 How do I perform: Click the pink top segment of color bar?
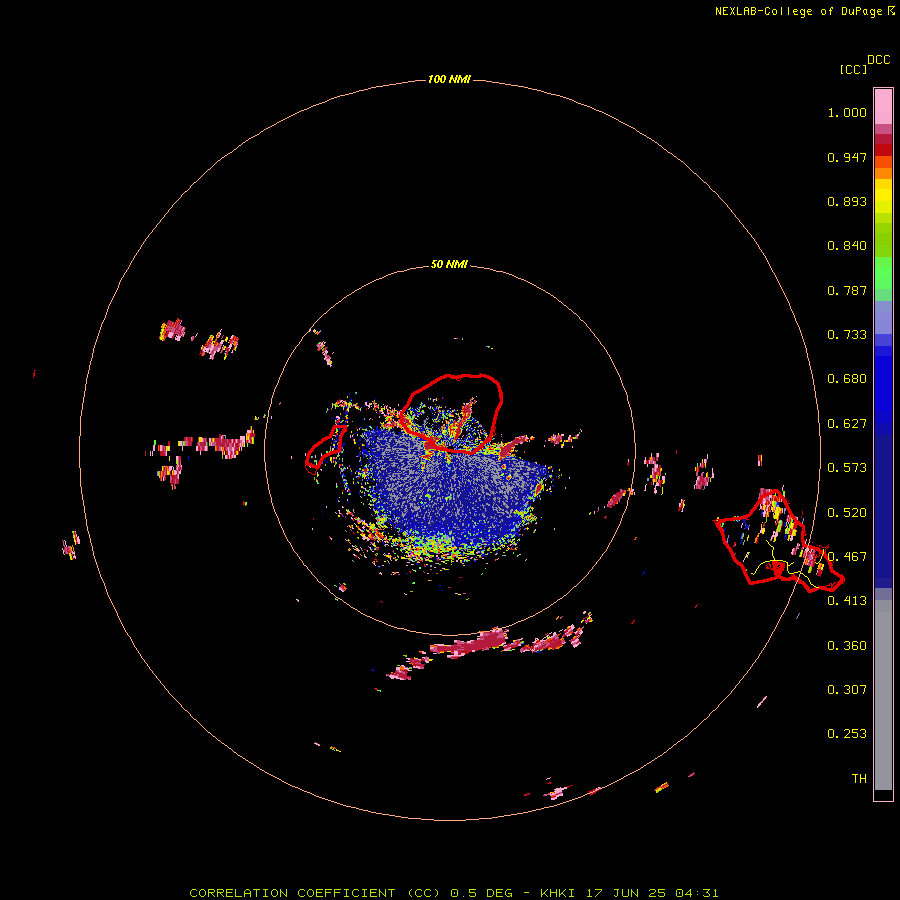[x=883, y=107]
